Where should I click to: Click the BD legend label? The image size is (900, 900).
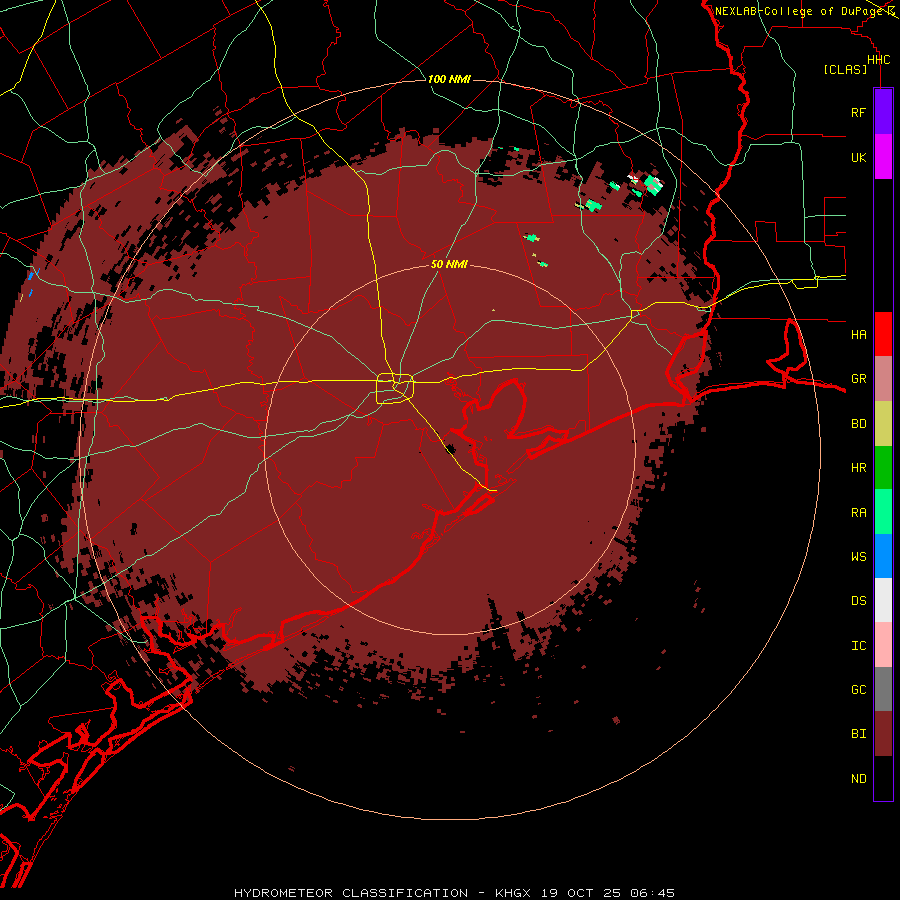click(x=858, y=424)
